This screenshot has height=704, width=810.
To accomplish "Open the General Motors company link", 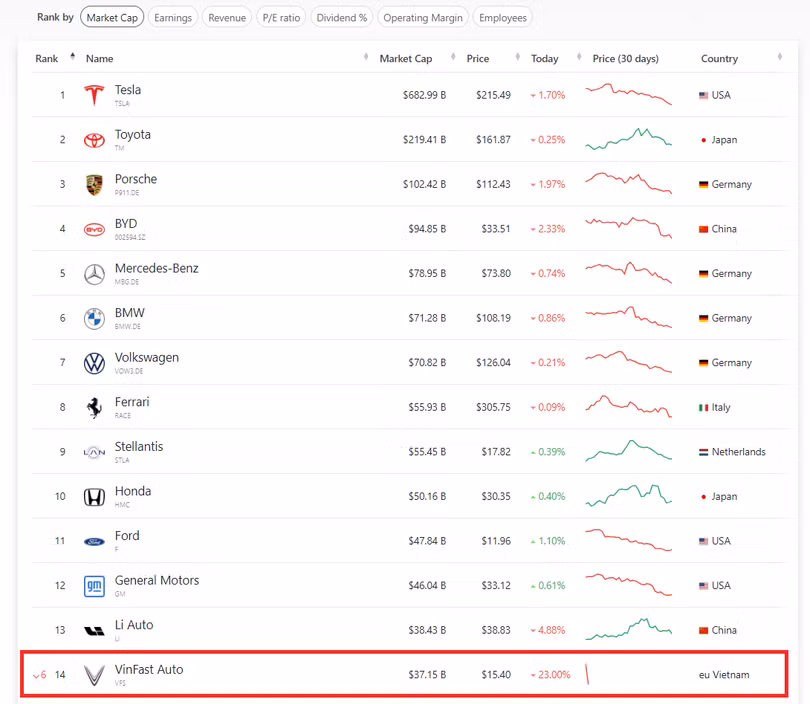I will 157,581.
